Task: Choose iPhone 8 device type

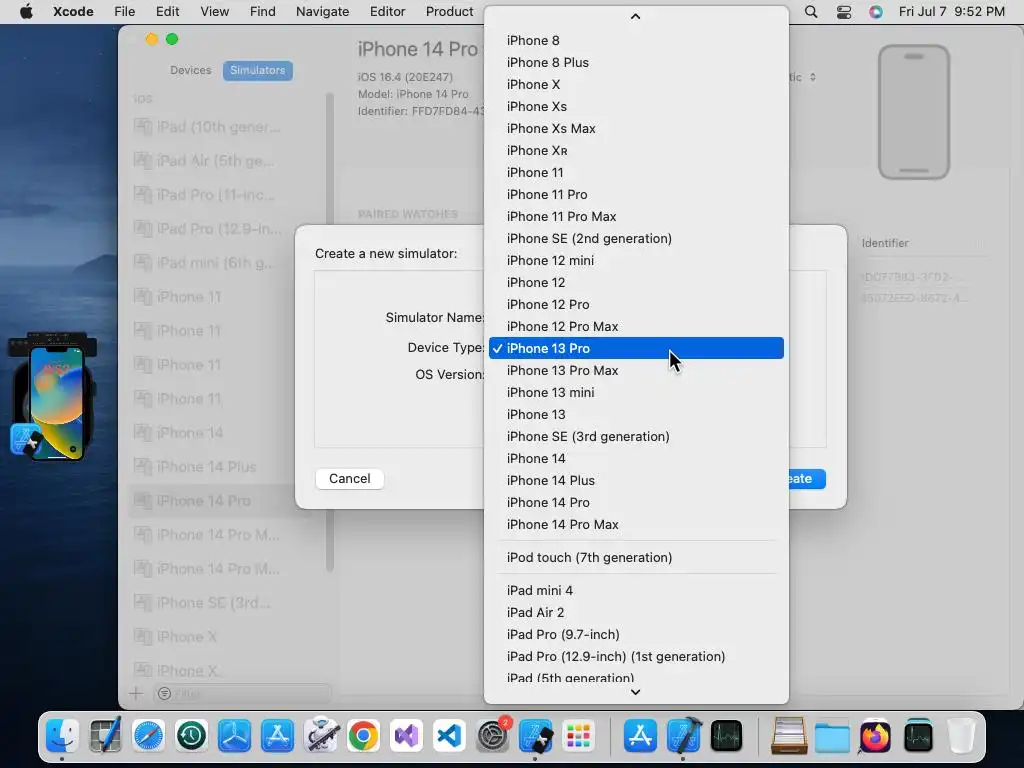Action: point(636,40)
